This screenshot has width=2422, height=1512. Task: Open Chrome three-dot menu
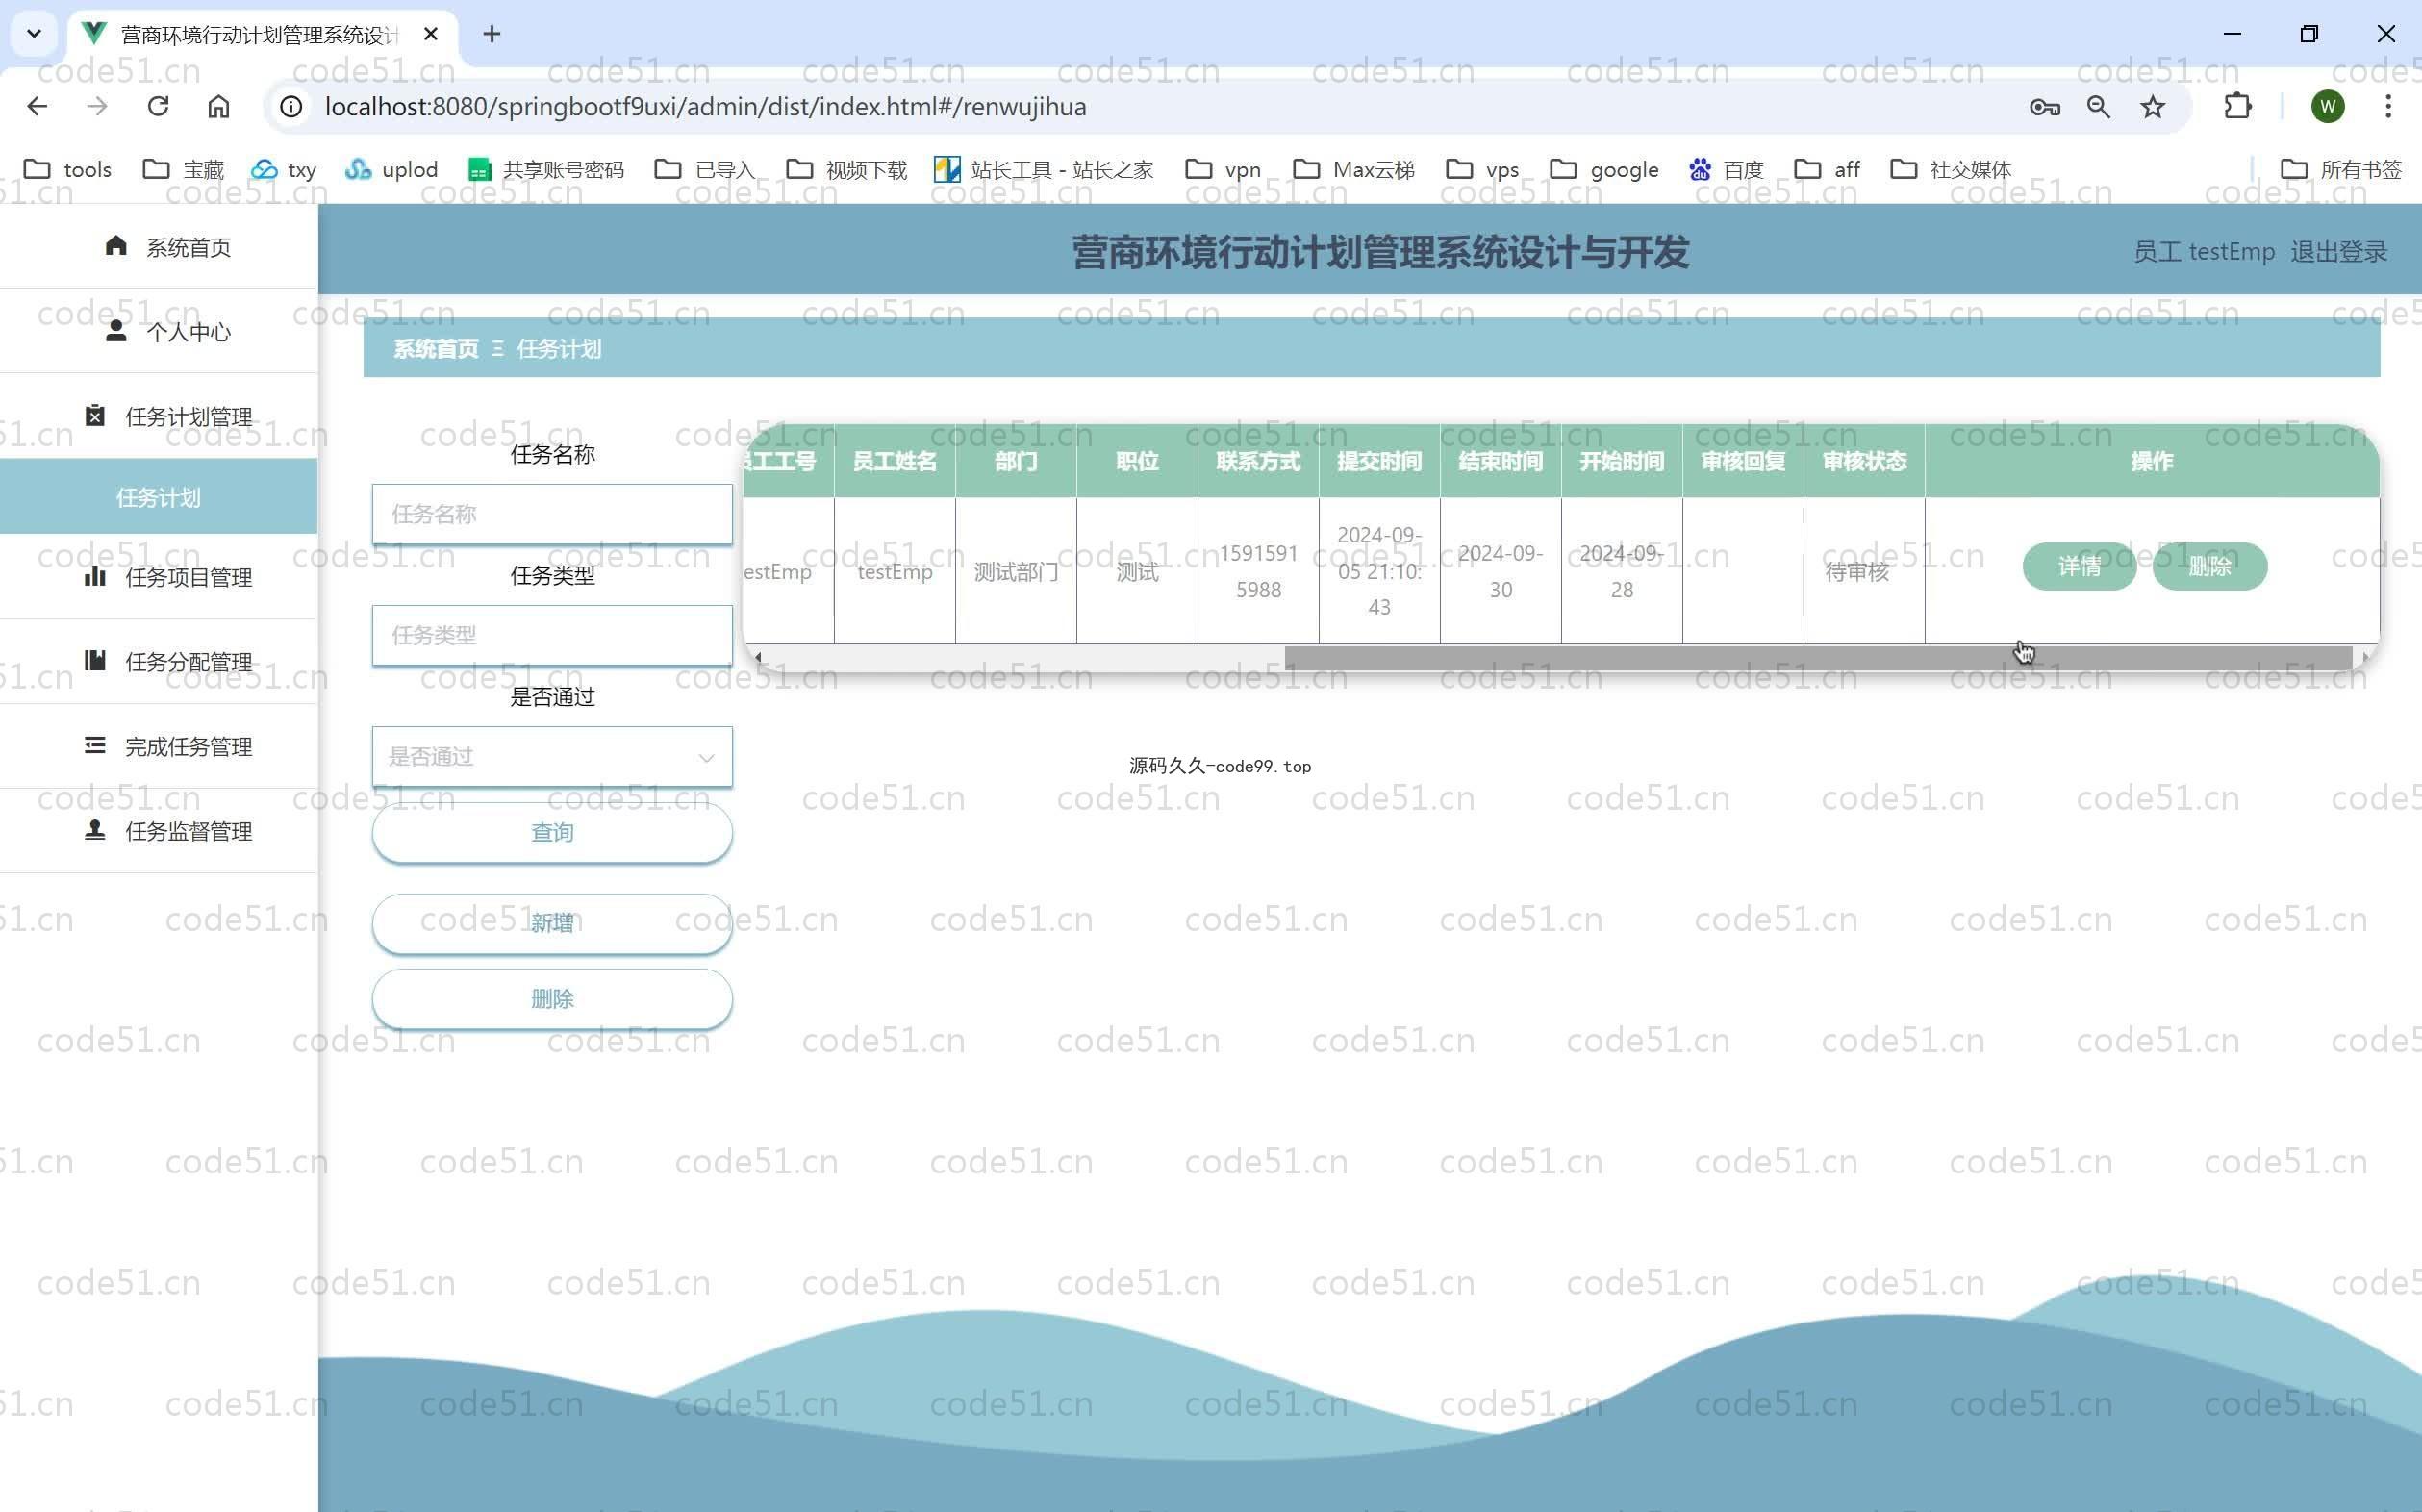tap(2388, 106)
